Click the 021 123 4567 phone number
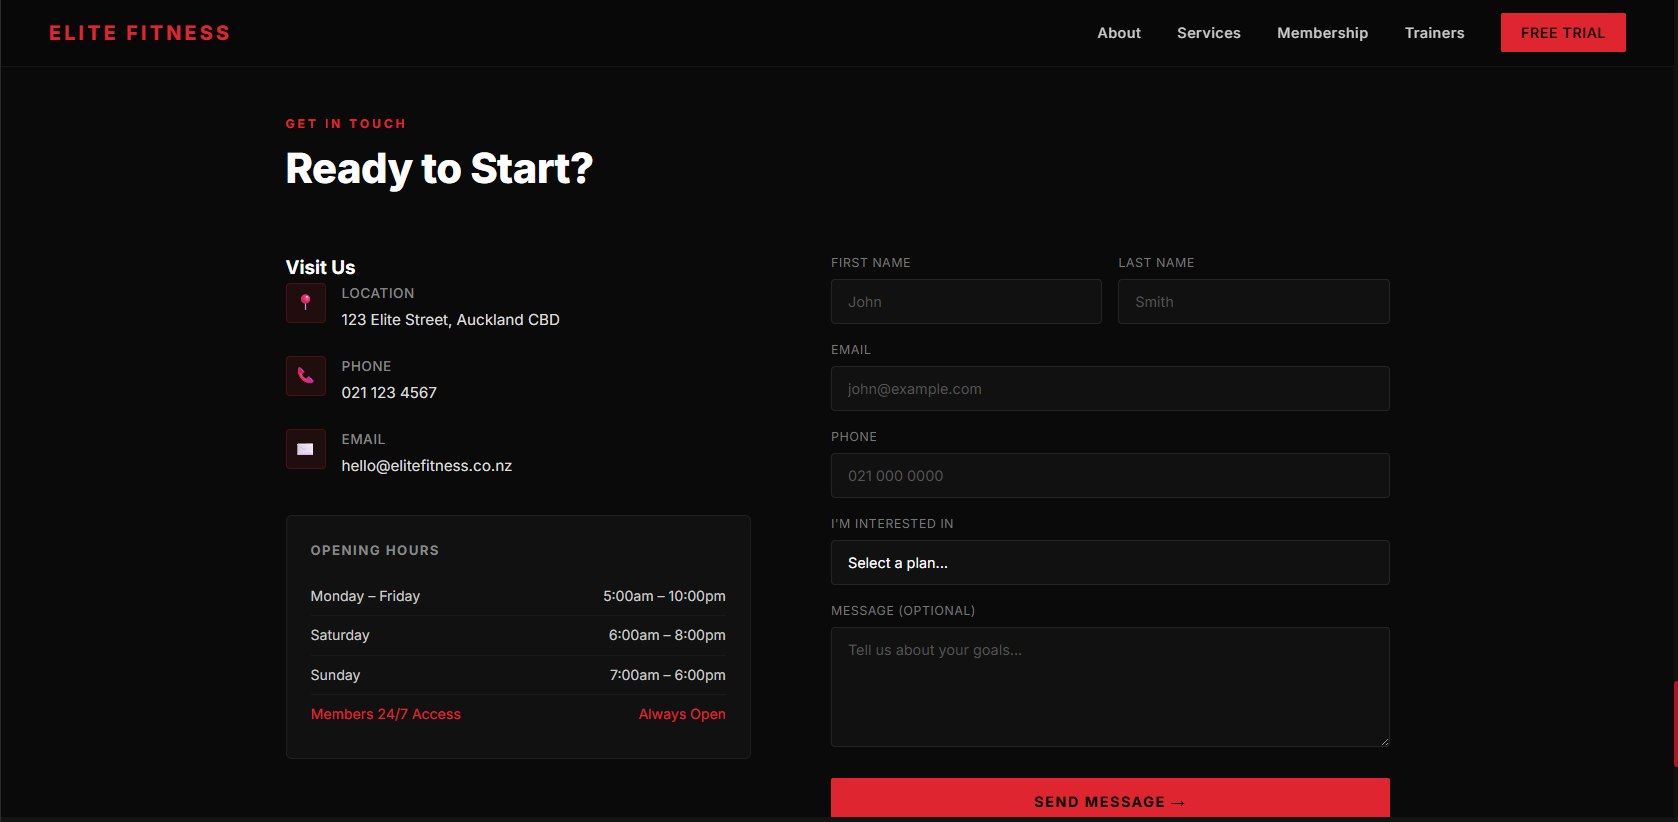This screenshot has height=822, width=1678. click(389, 393)
